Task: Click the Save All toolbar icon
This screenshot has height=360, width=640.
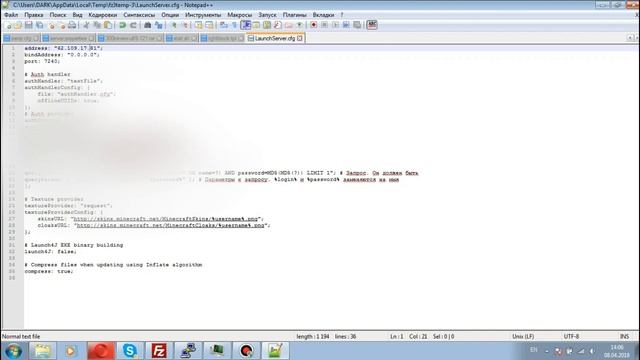Action: pyautogui.click(x=40, y=25)
